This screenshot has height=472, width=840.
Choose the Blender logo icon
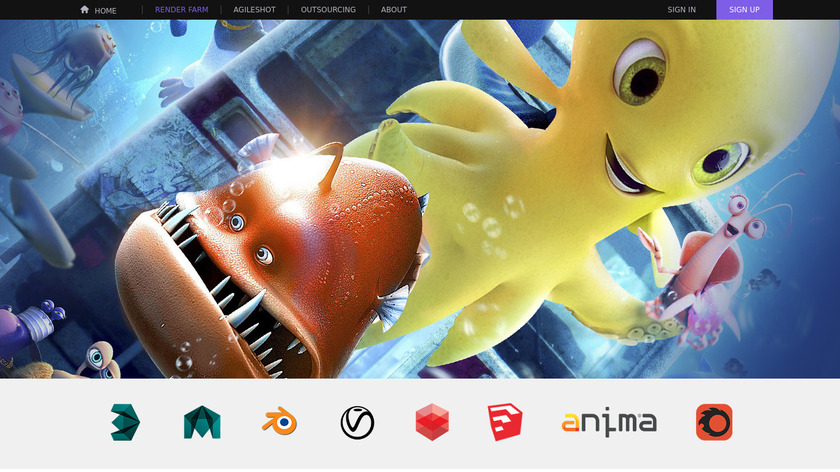[280, 422]
